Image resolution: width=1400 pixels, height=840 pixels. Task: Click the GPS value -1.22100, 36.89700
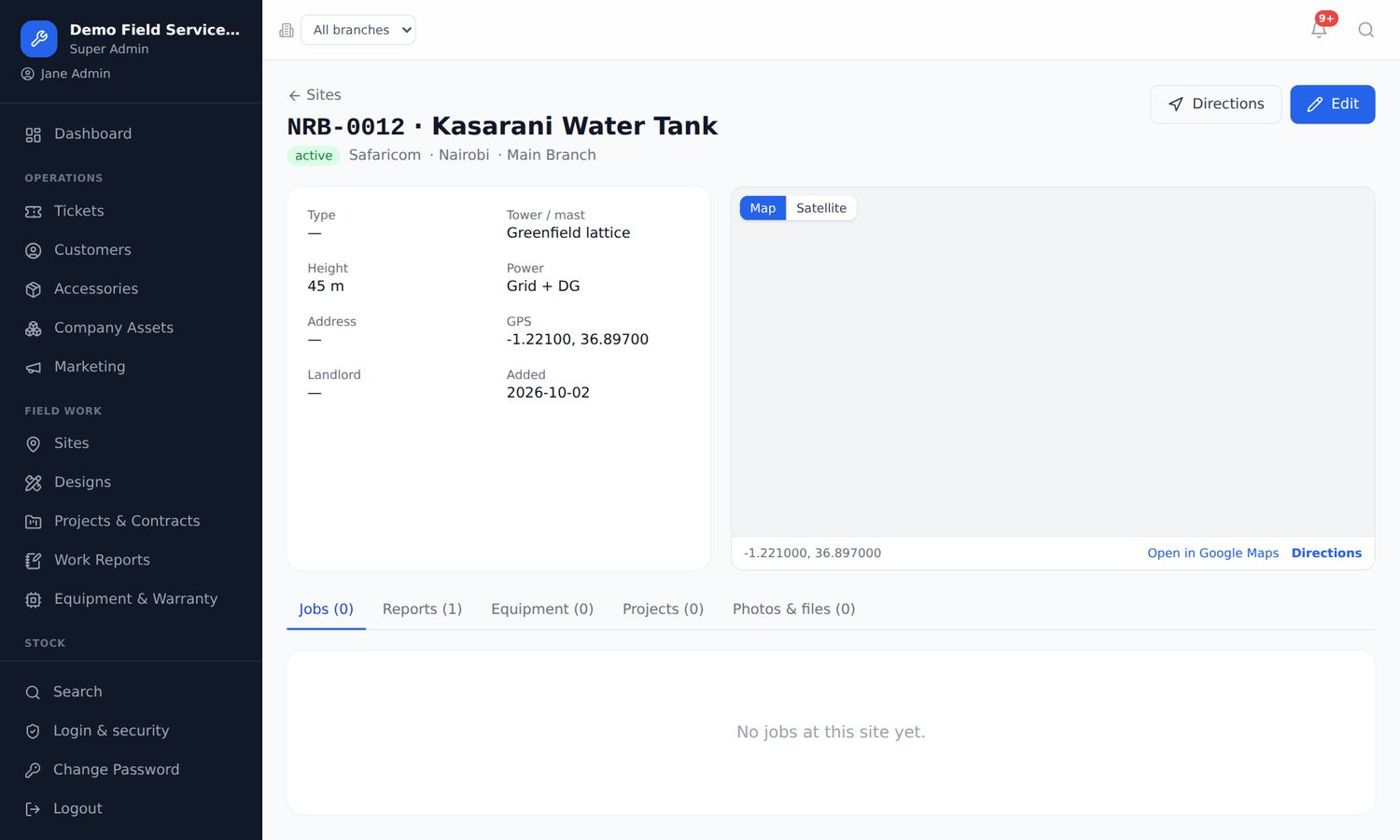(x=577, y=340)
